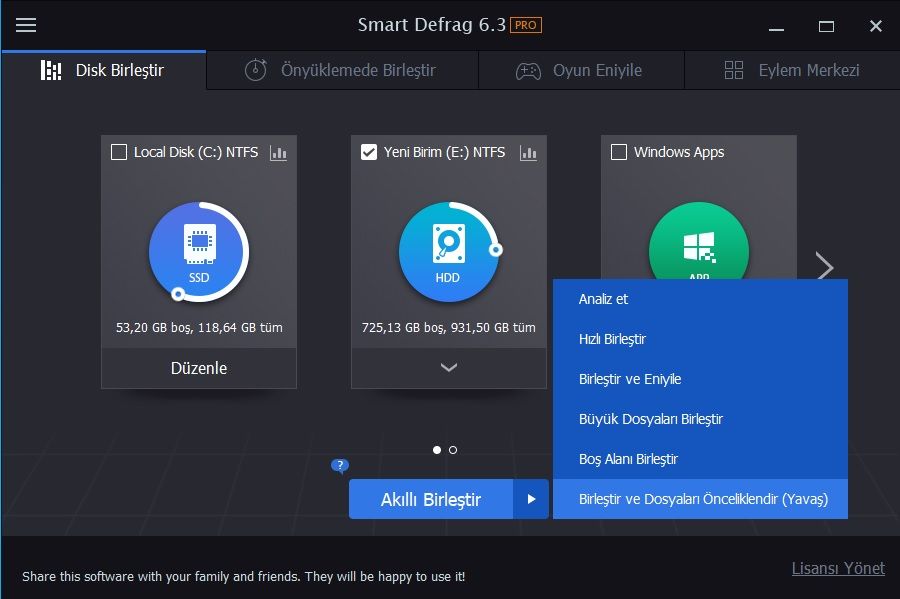Click the SSD disk icon

coord(199,252)
